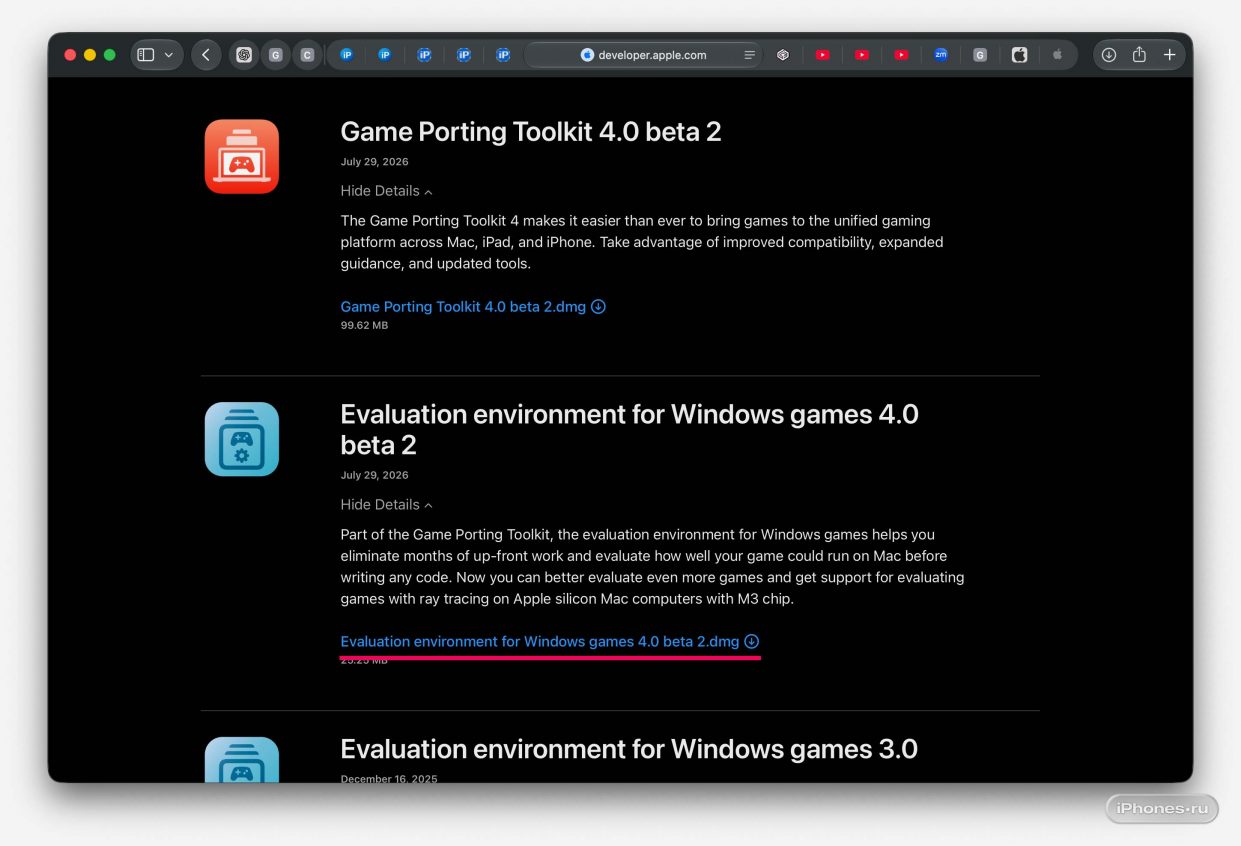Select heading Game Porting Toolkit 4.0 beta 2
Image resolution: width=1241 pixels, height=846 pixels.
click(x=531, y=132)
